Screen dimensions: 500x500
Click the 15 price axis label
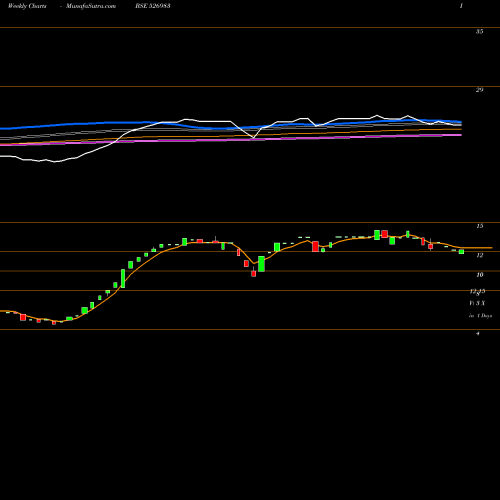(x=479, y=226)
